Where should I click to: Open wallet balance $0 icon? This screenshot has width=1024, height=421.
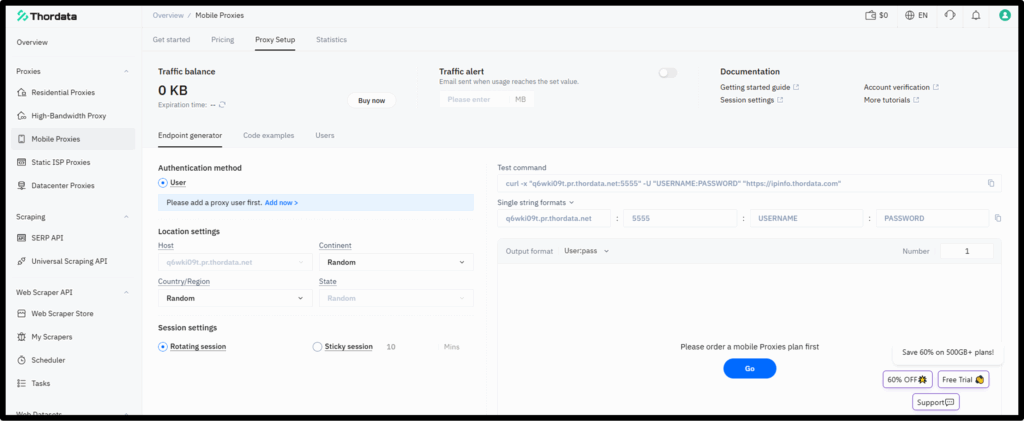(870, 15)
